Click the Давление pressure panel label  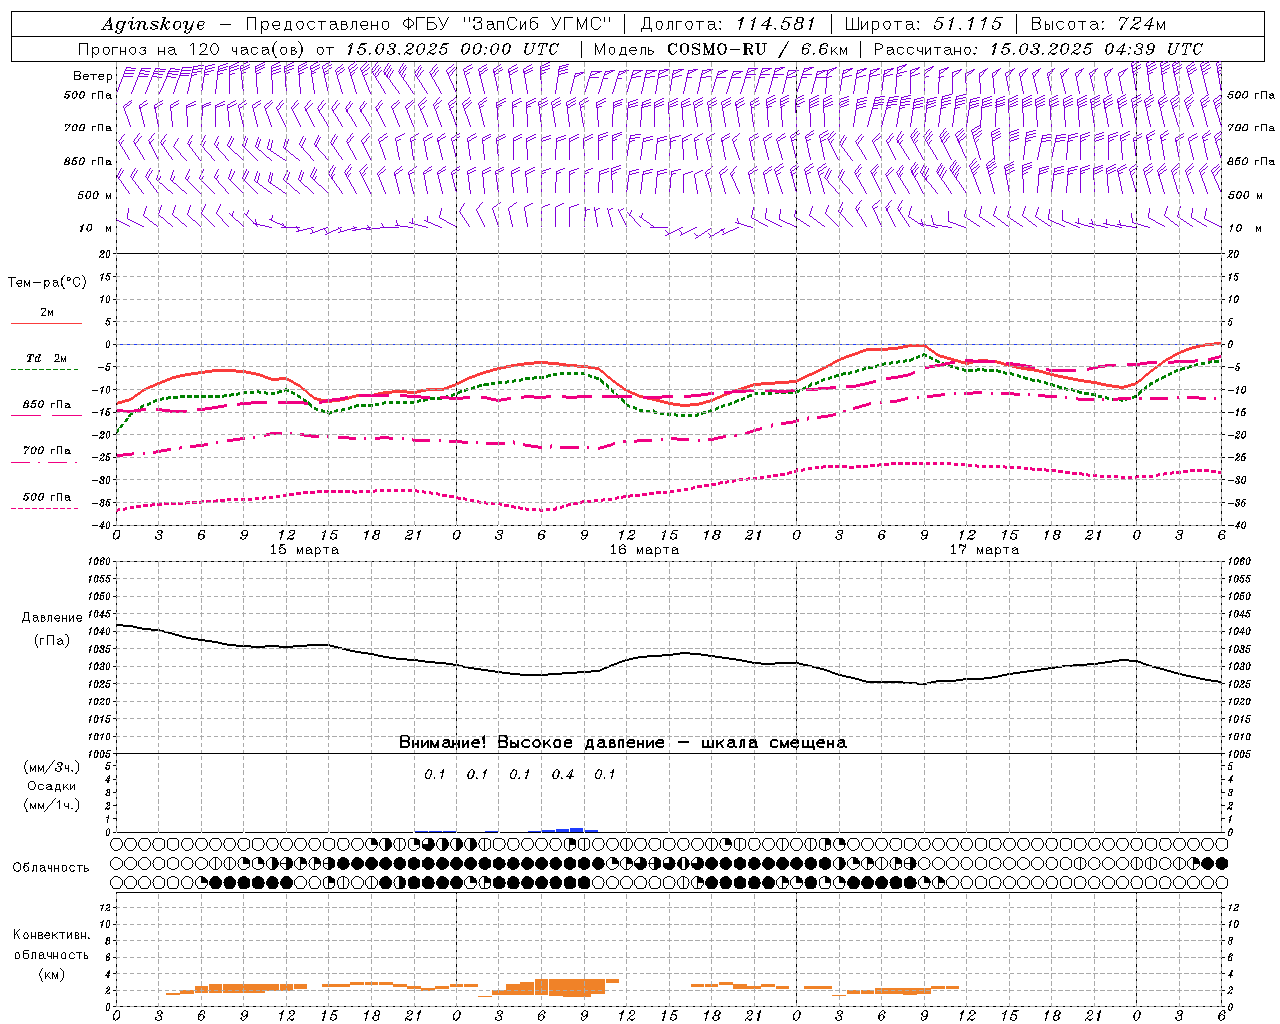tap(52, 618)
